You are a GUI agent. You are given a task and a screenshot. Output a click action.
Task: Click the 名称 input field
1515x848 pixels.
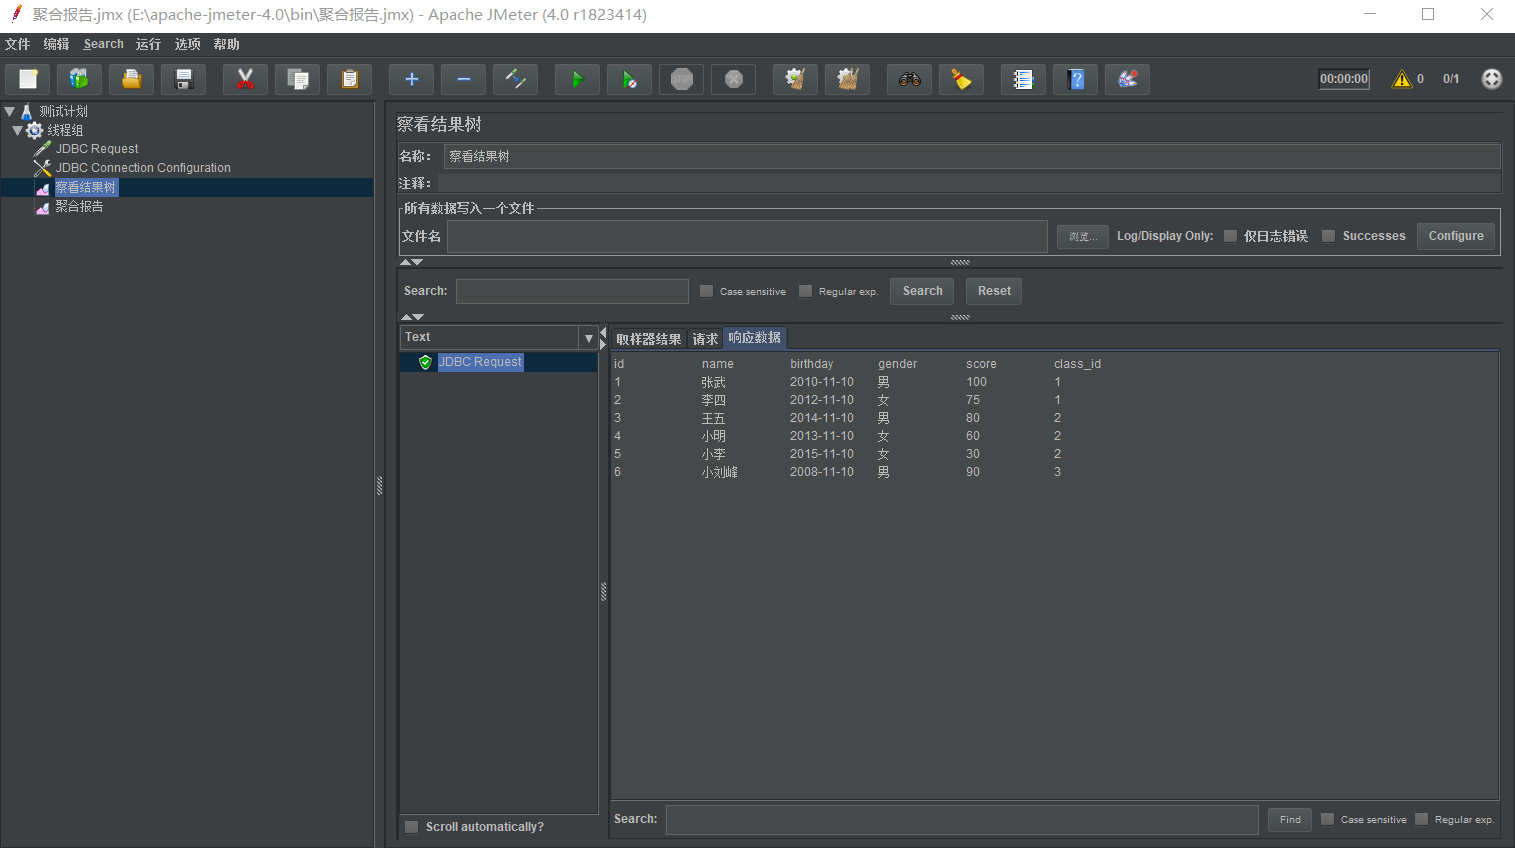click(x=972, y=156)
